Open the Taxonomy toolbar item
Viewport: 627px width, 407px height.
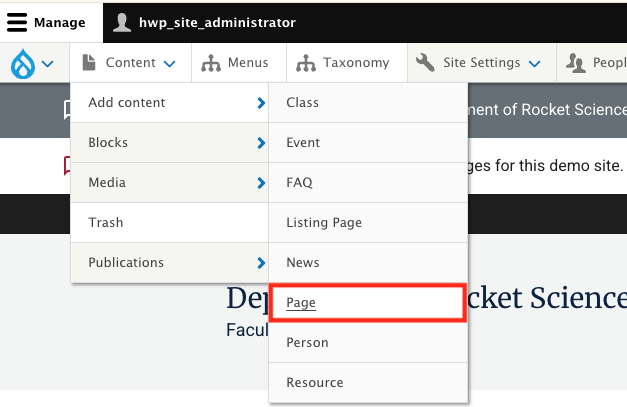(x=347, y=63)
